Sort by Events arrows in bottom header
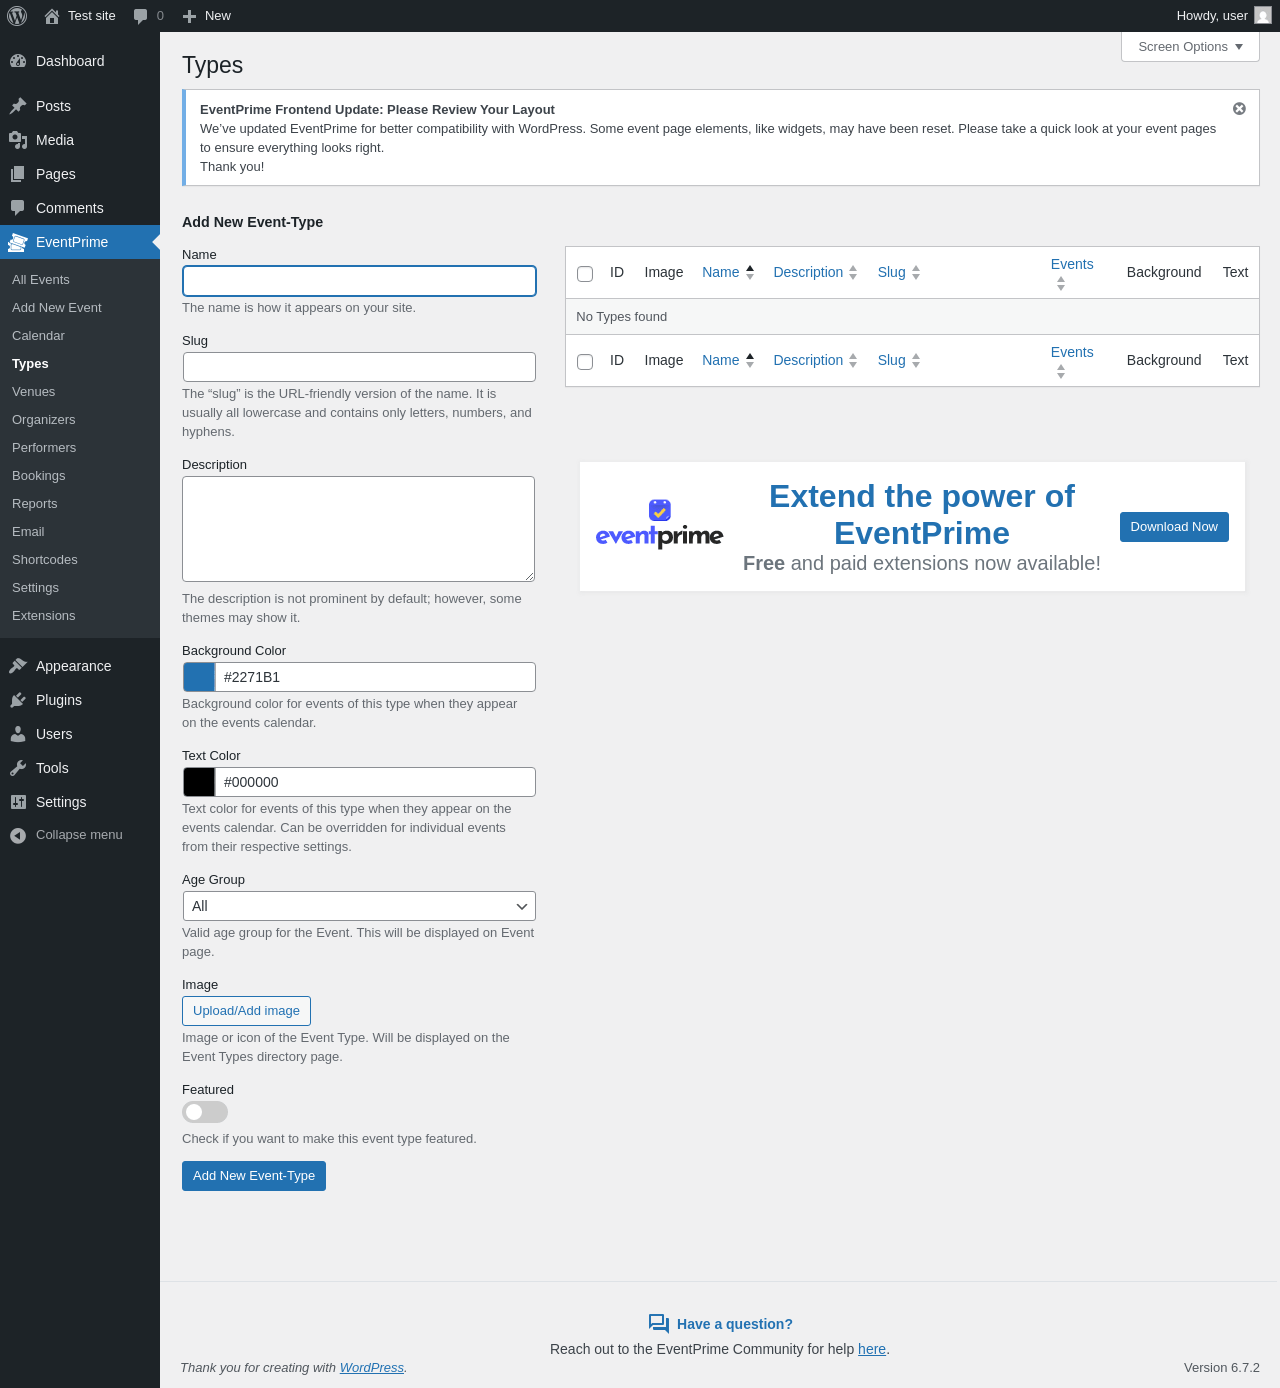 pos(1061,372)
